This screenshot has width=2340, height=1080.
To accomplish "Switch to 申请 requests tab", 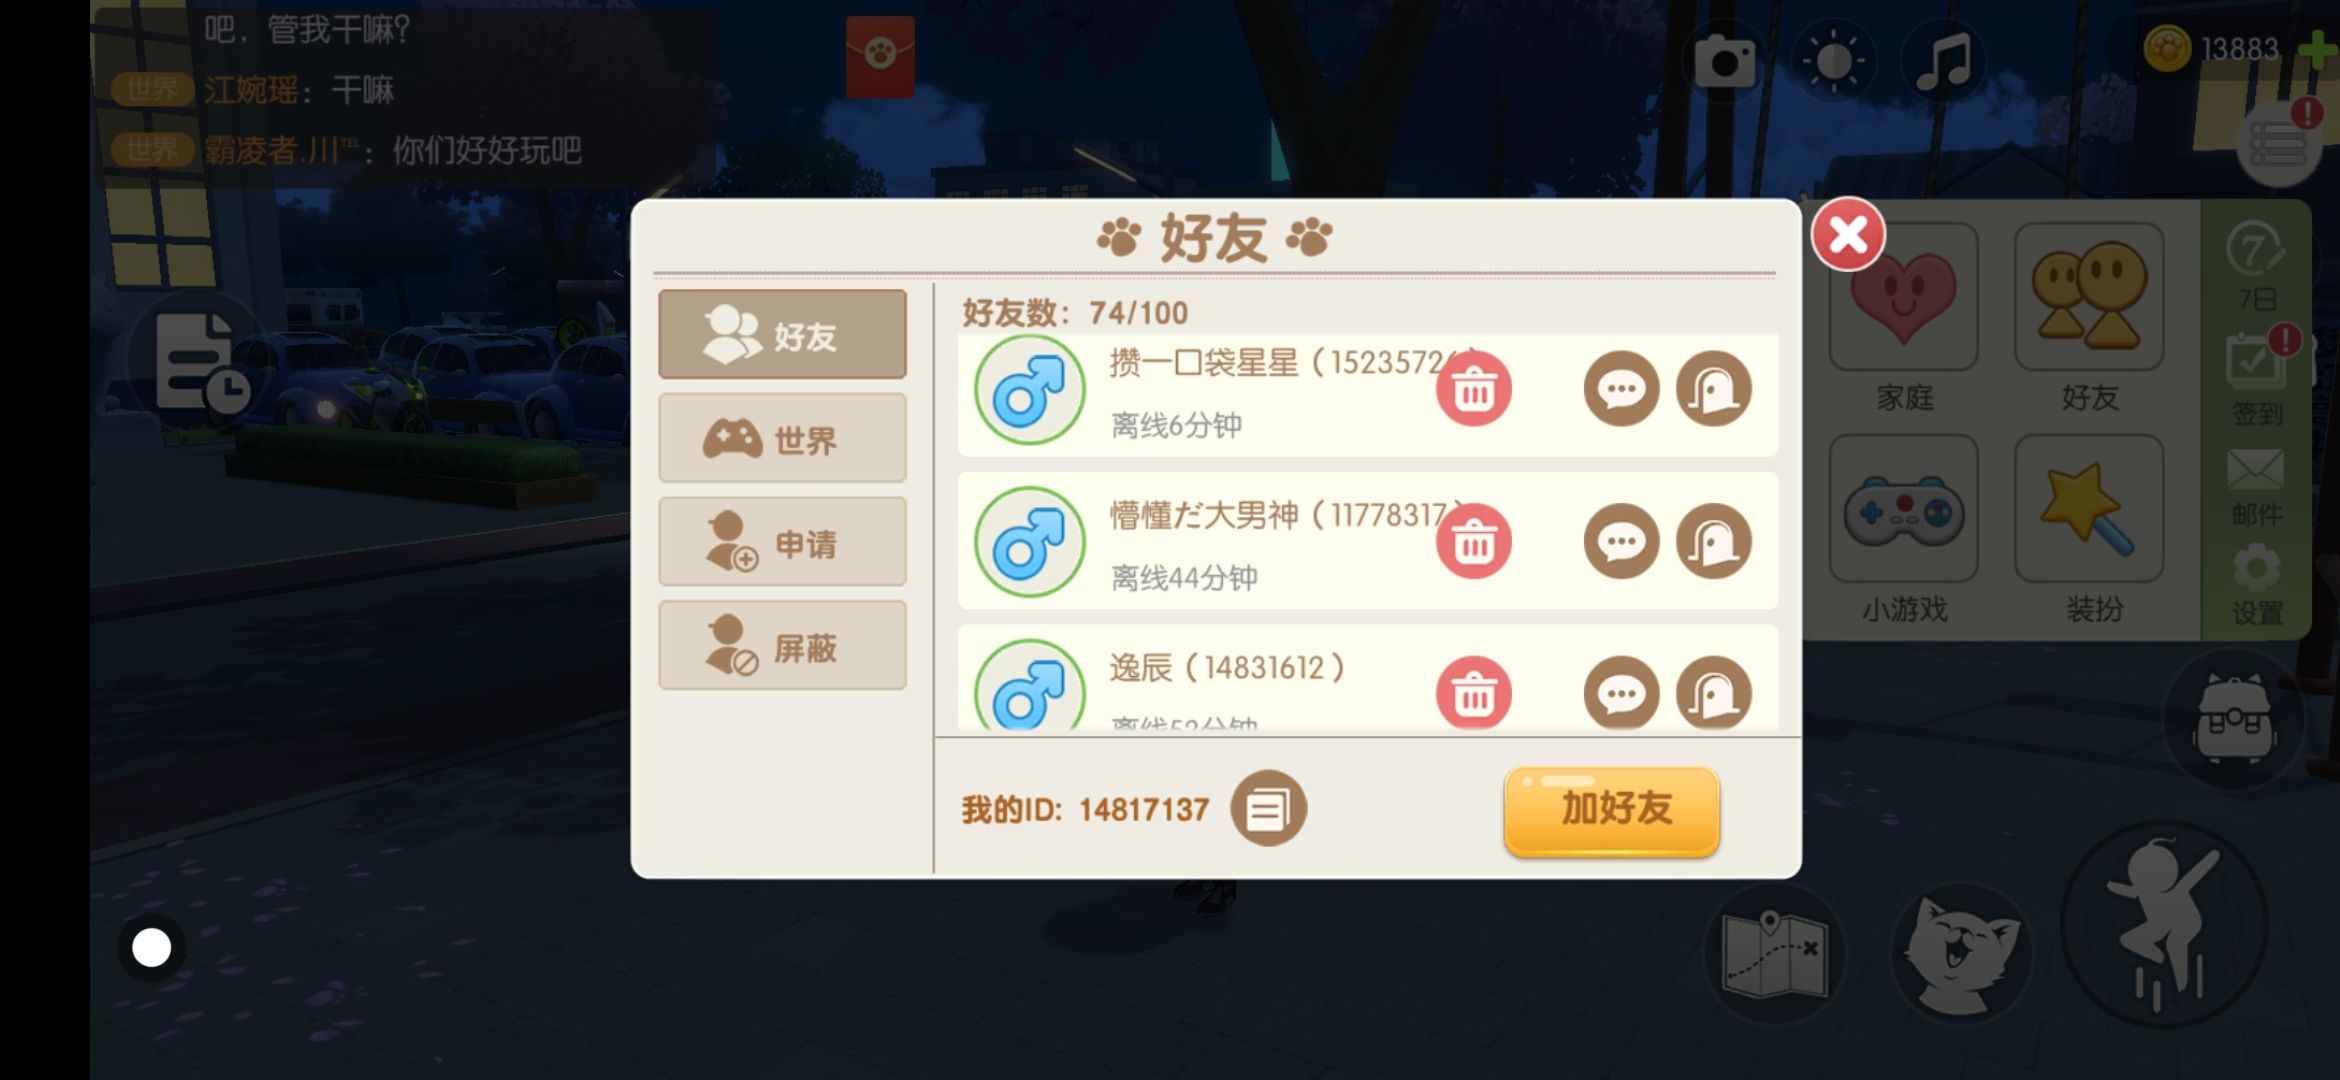I will (782, 542).
